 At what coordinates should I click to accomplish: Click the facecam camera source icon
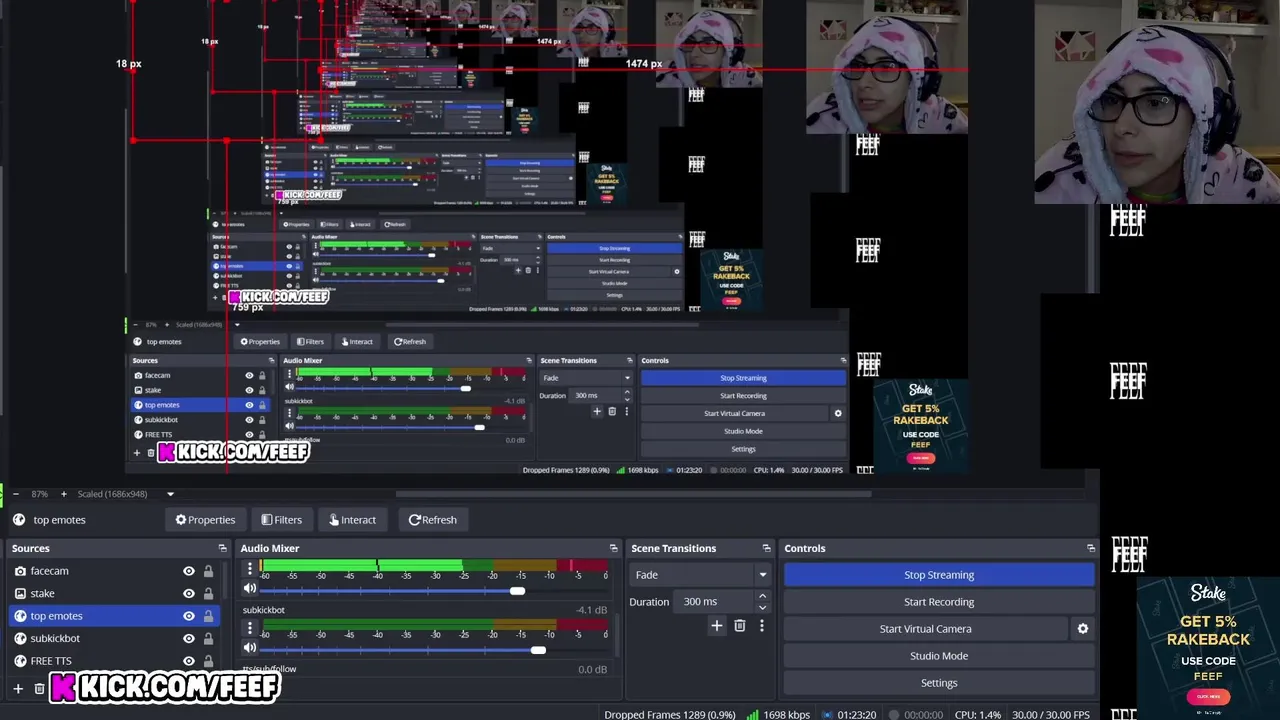coord(20,571)
